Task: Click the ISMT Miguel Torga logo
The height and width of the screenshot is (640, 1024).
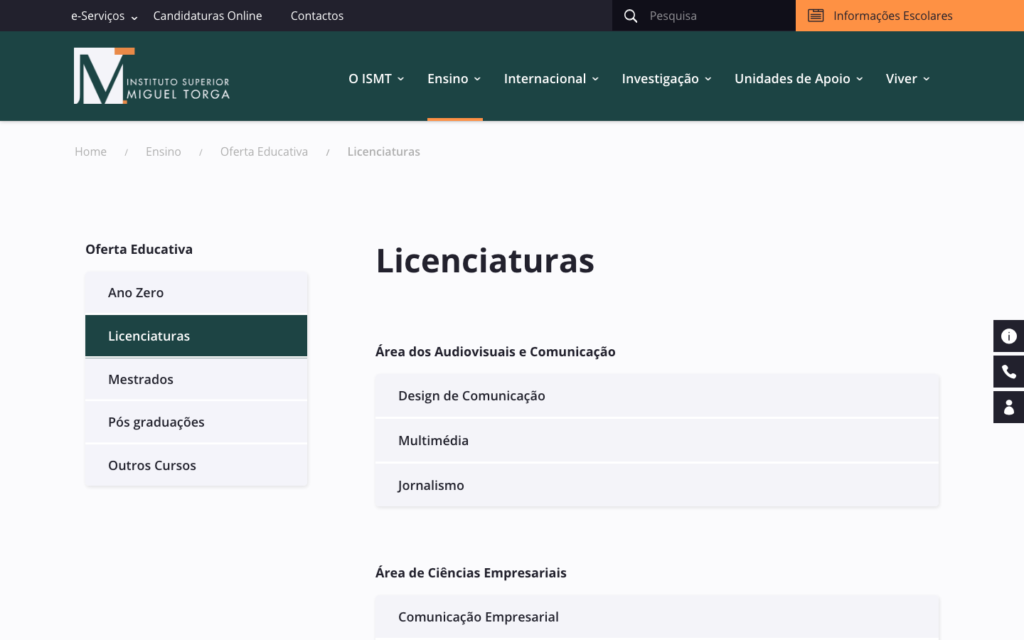Action: [151, 76]
